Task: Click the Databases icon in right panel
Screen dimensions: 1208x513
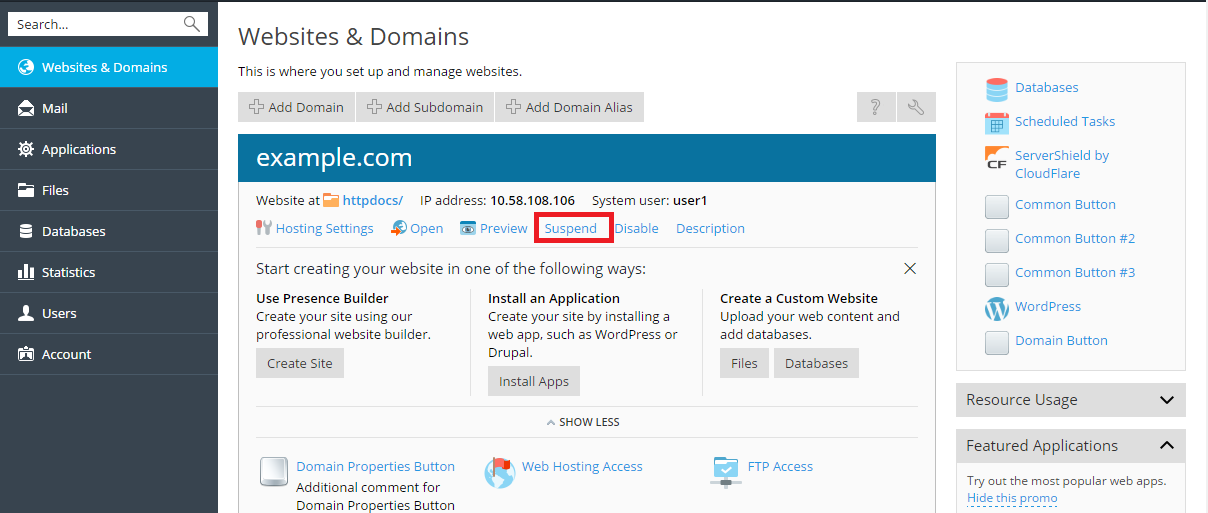Action: pyautogui.click(x=997, y=89)
